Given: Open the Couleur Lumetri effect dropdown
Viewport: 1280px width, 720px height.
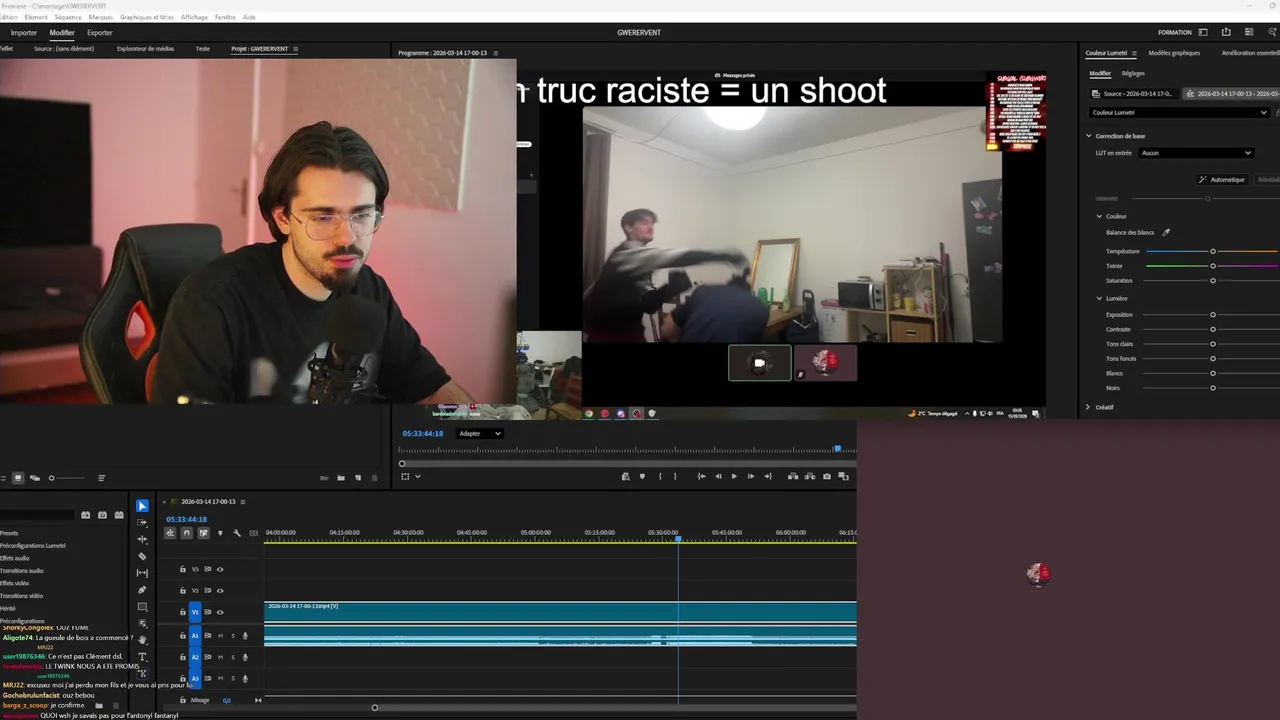Looking at the screenshot, I should click(1180, 113).
